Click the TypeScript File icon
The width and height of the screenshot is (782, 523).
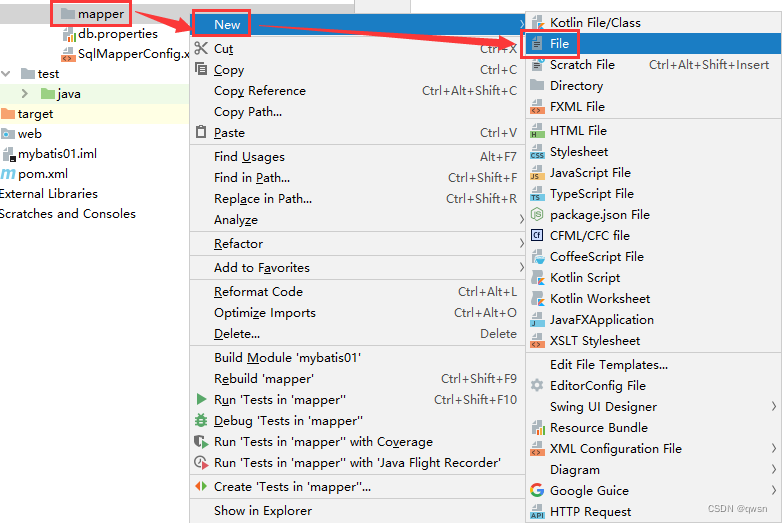point(537,193)
